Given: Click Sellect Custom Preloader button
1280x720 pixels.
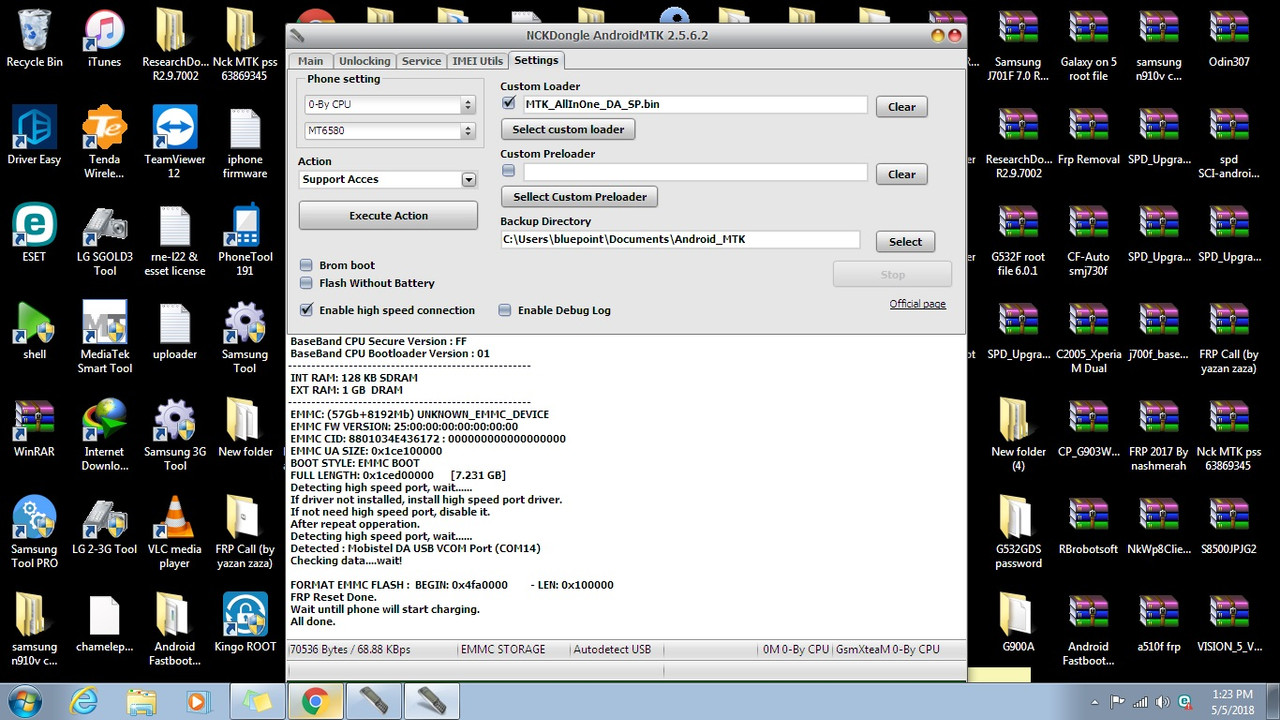Looking at the screenshot, I should click(580, 197).
